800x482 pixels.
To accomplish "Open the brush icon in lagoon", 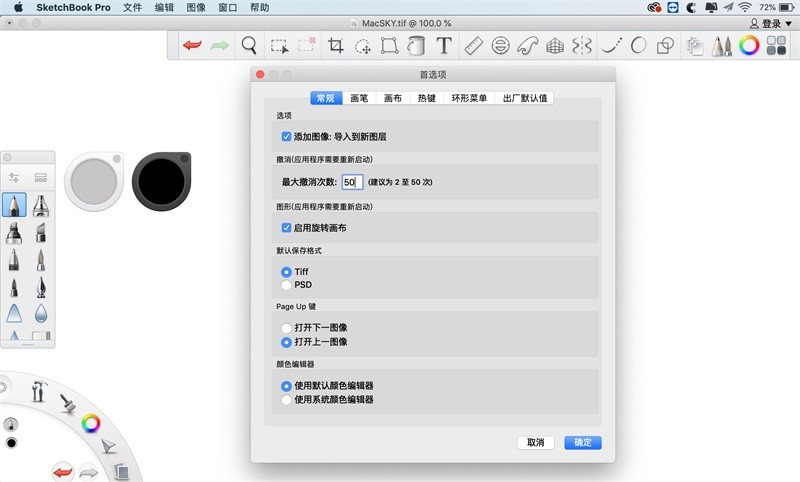I will coord(68,403).
